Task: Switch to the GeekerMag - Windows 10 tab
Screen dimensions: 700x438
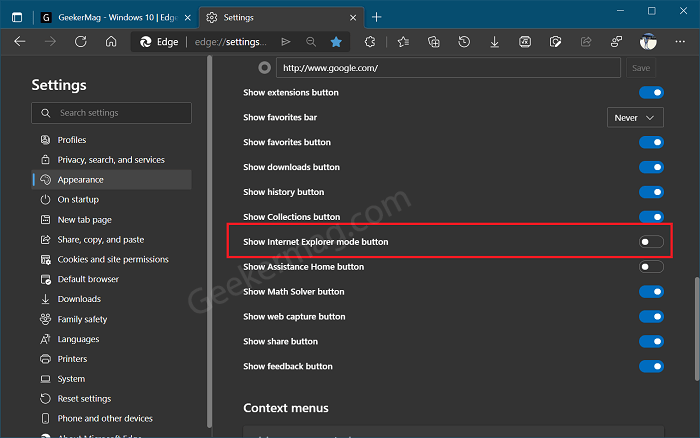Action: pyautogui.click(x=116, y=17)
